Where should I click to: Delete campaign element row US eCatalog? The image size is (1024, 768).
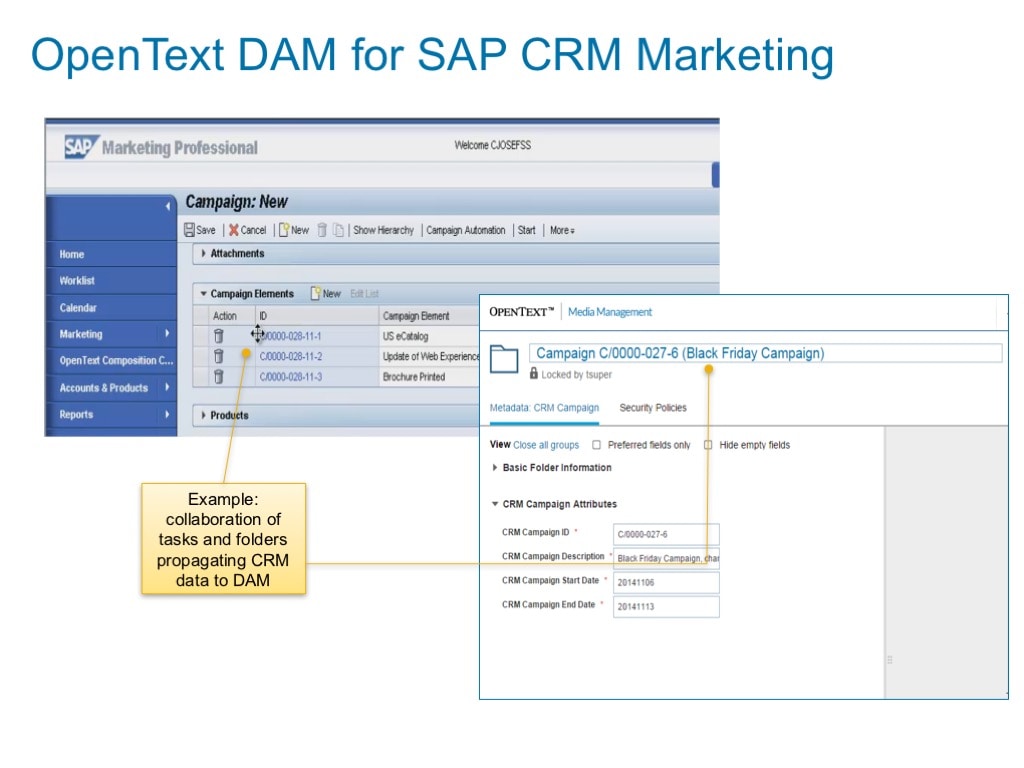(x=219, y=336)
